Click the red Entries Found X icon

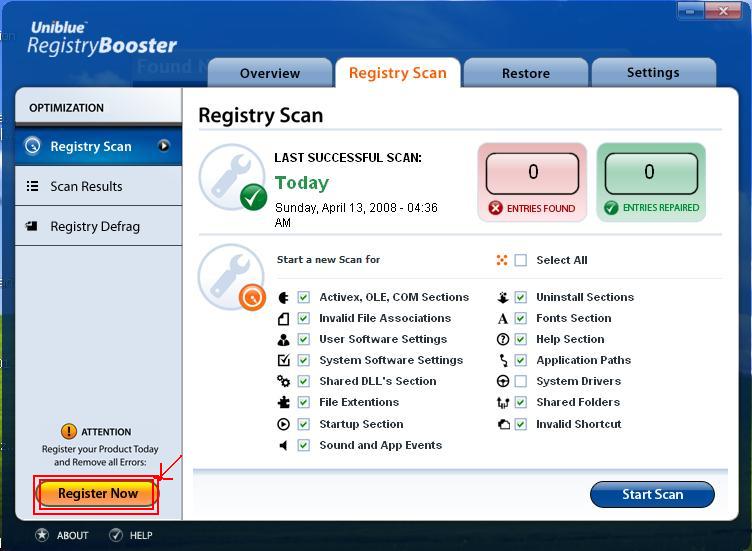tap(495, 208)
